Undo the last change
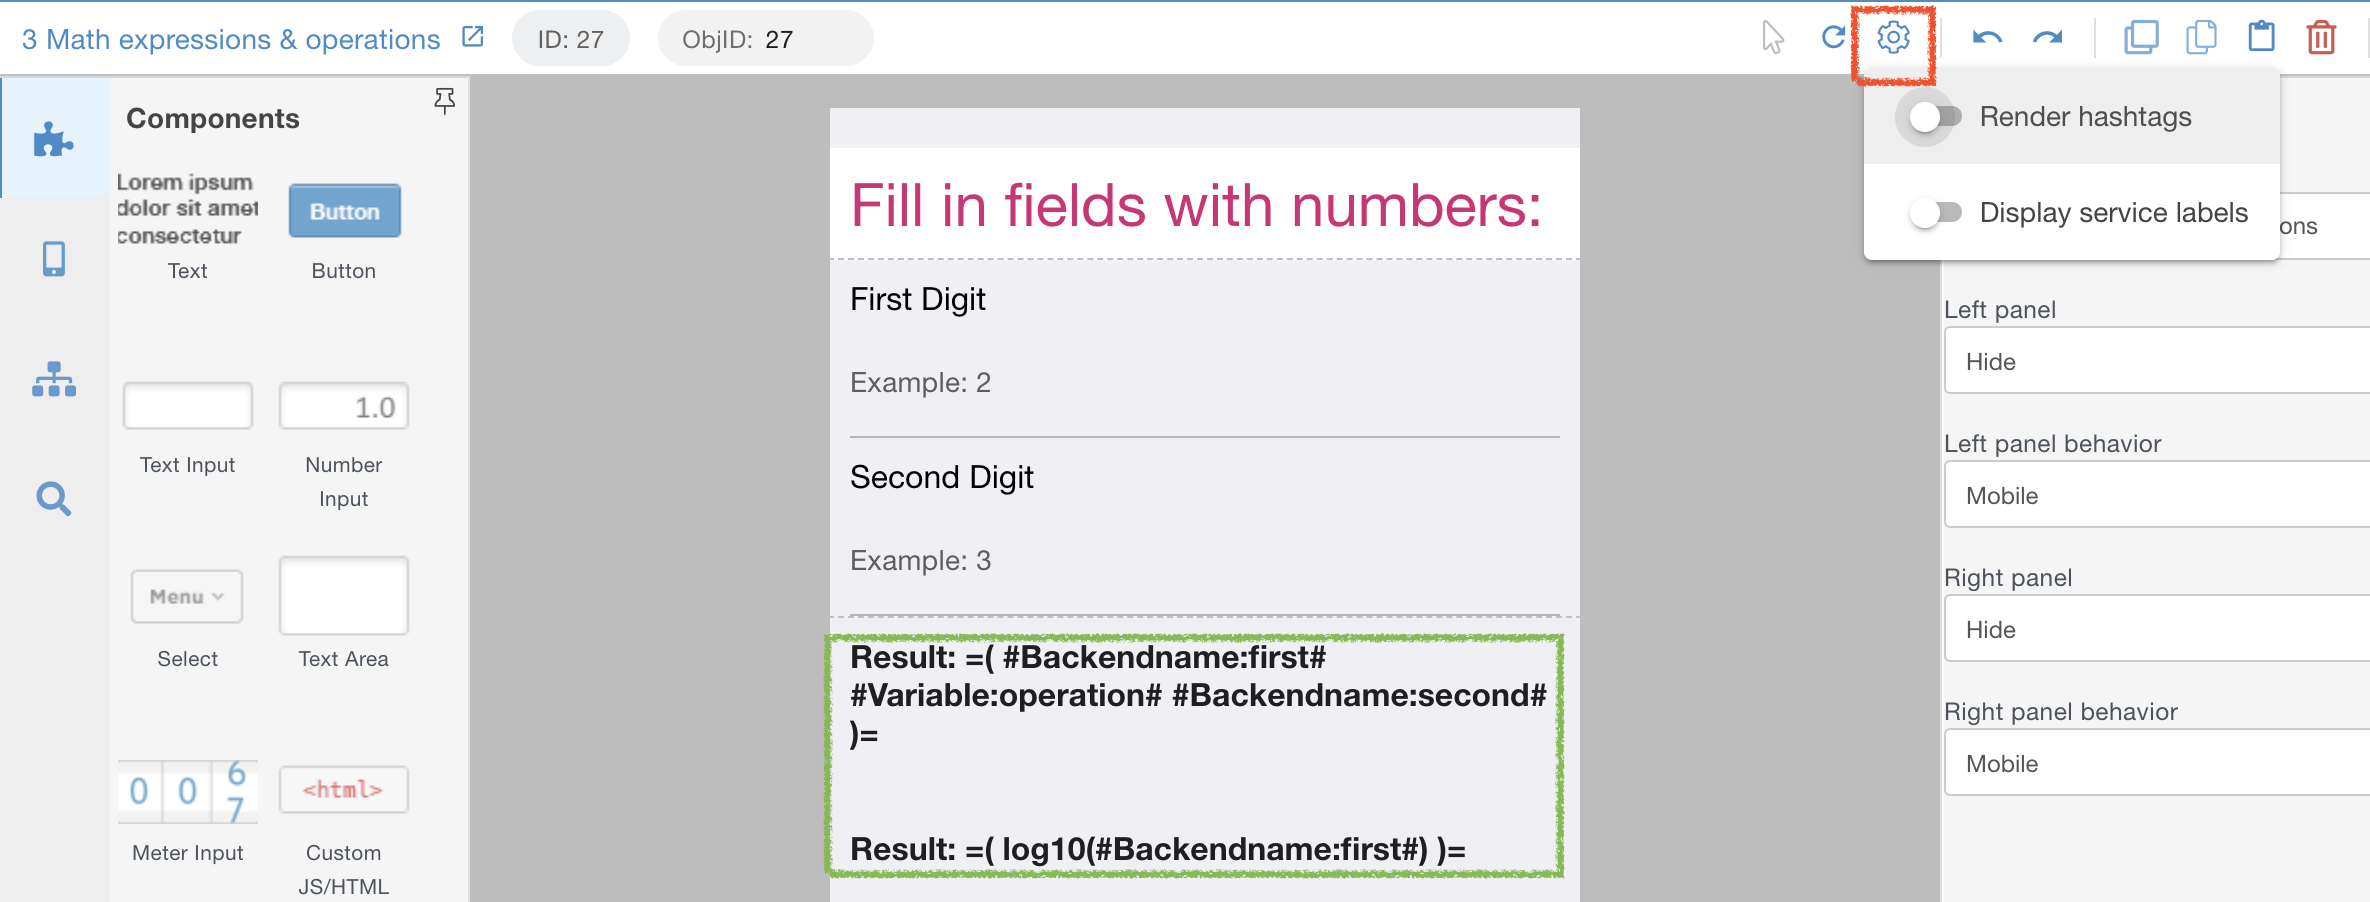Viewport: 2370px width, 902px height. 1986,38
